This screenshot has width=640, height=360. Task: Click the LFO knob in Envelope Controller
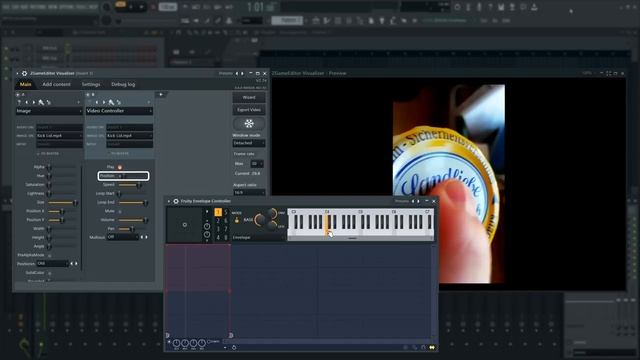click(x=272, y=226)
